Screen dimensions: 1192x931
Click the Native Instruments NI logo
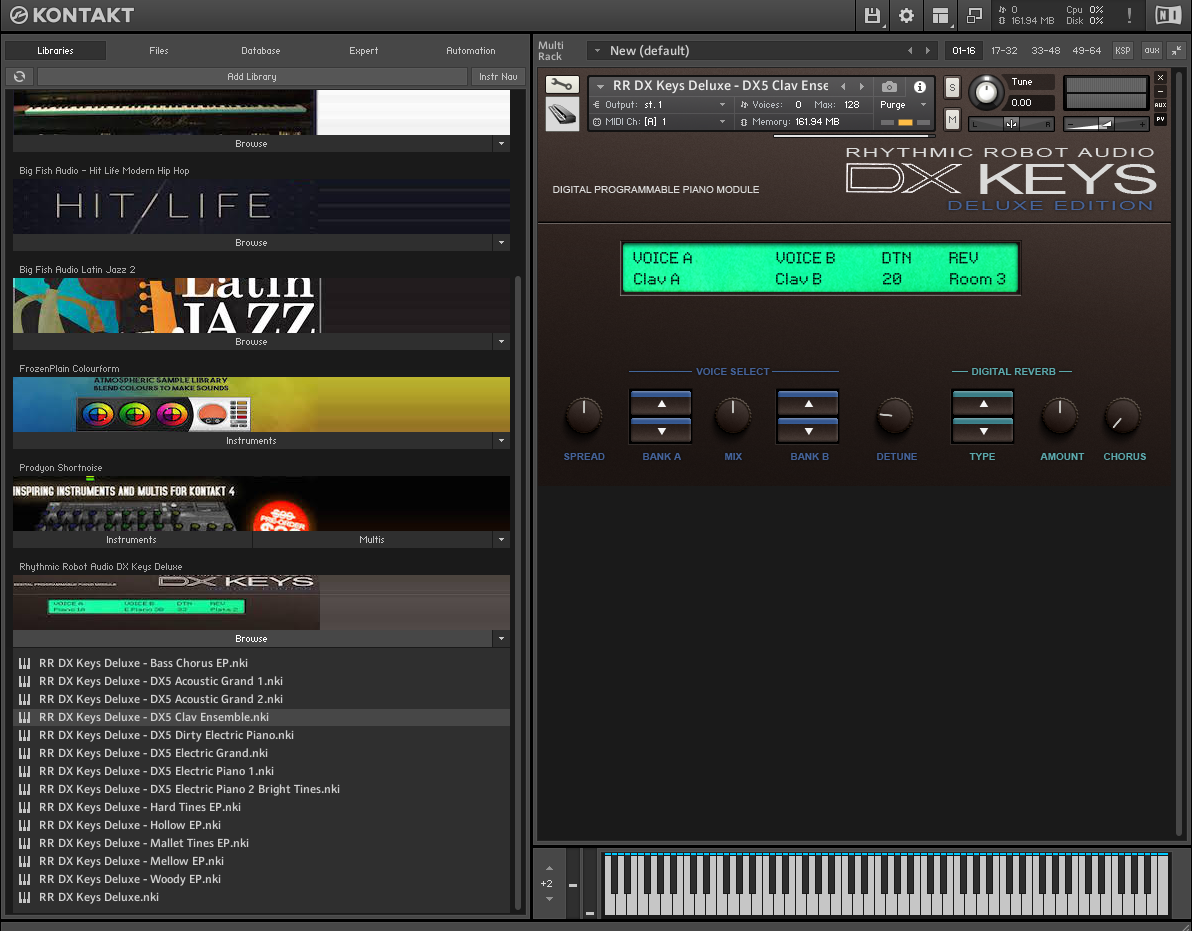pyautogui.click(x=1168, y=15)
